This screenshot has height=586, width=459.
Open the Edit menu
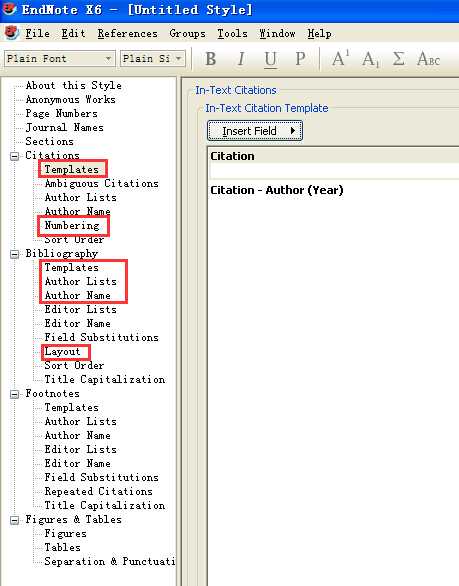click(x=73, y=34)
